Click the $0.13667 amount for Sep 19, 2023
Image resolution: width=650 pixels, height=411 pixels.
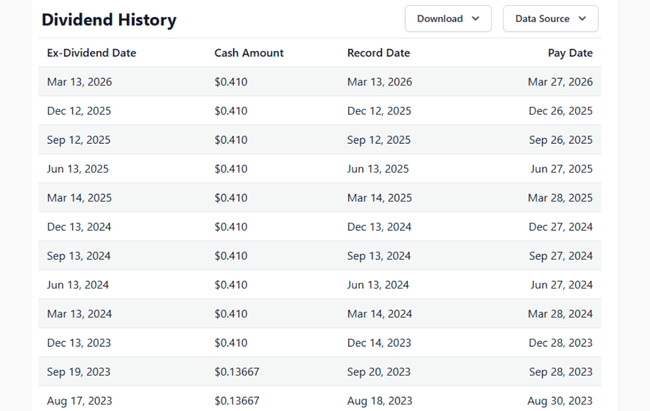[236, 372]
